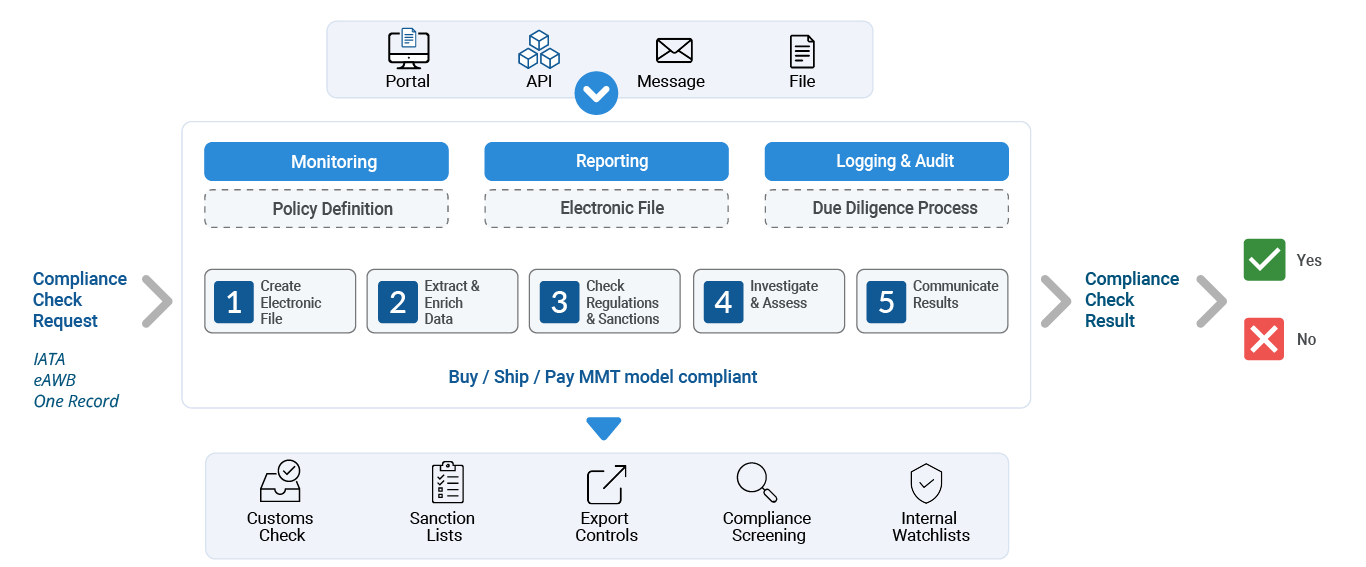
Task: Select the Create Electronic File step
Action: pos(280,301)
